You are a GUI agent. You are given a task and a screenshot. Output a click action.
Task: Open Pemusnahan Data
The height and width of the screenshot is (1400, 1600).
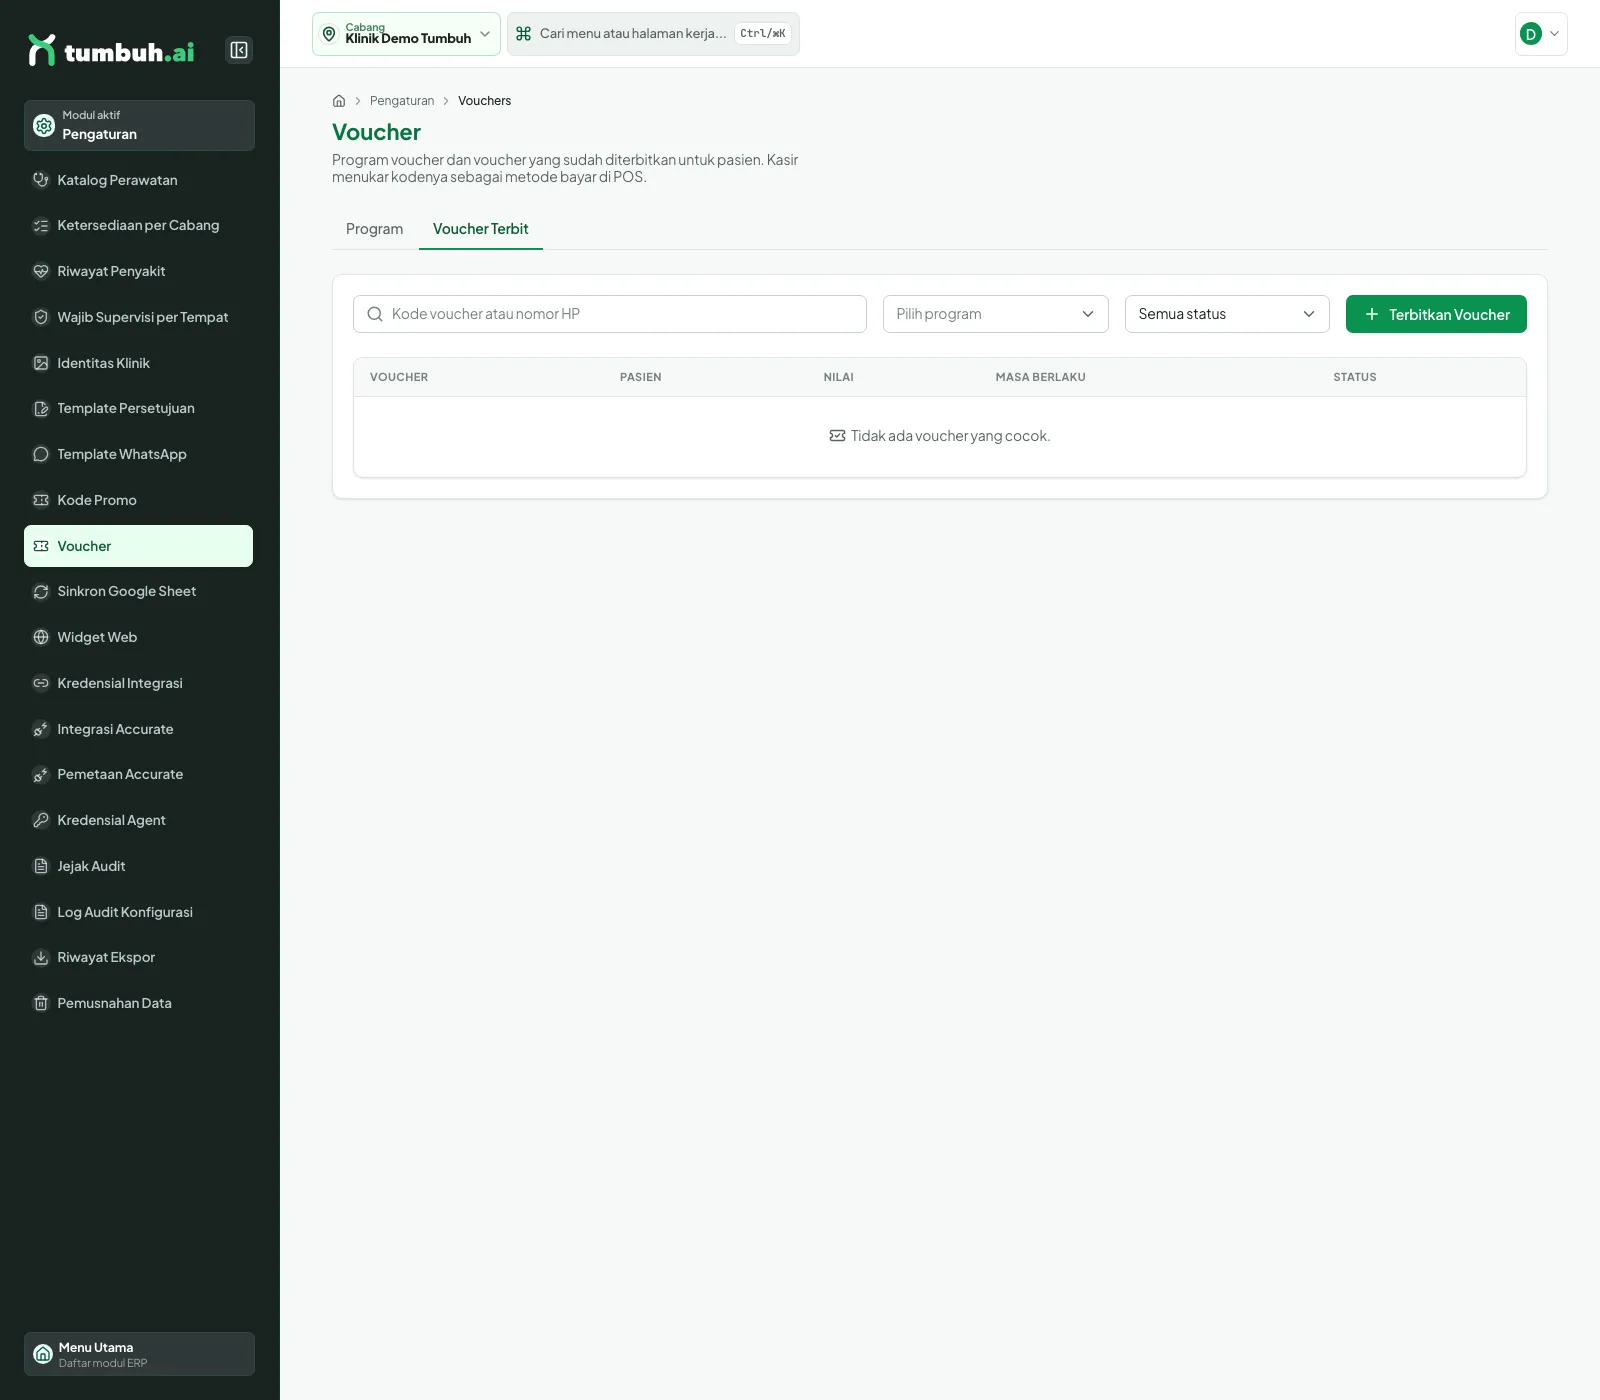tap(138, 1003)
